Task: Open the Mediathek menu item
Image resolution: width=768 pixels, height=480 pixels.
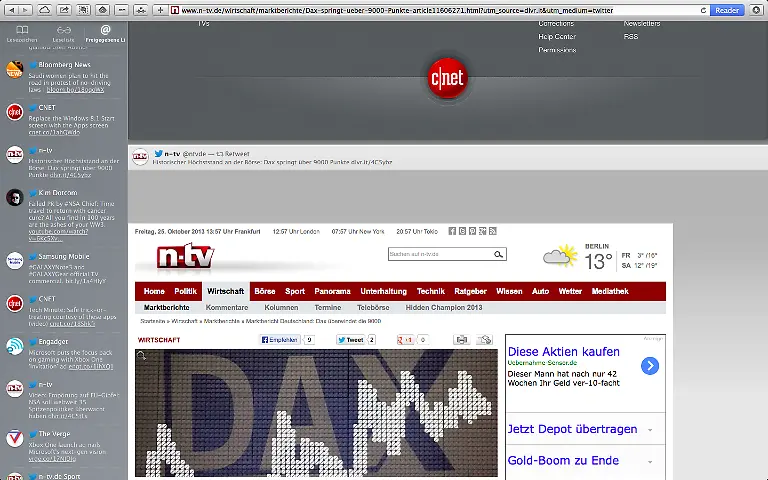Action: (610, 291)
